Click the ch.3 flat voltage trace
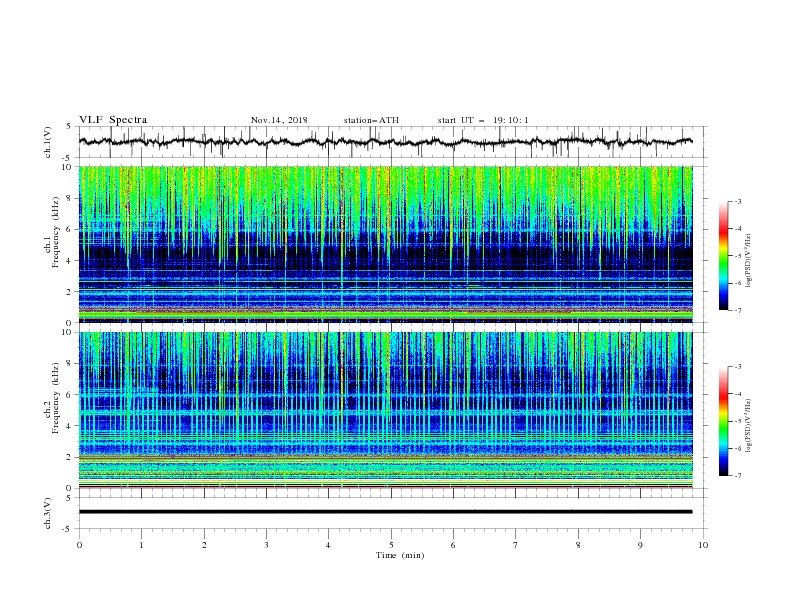The image size is (792, 612). tap(386, 512)
